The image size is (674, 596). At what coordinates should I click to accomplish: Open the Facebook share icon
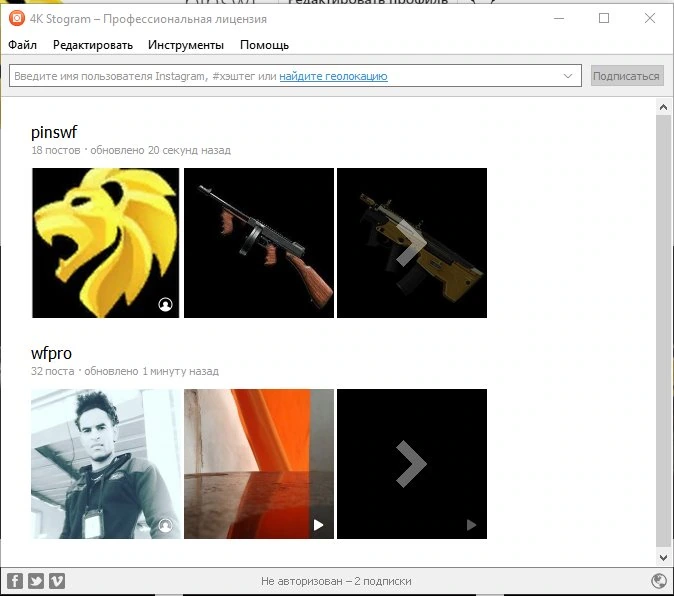point(15,581)
